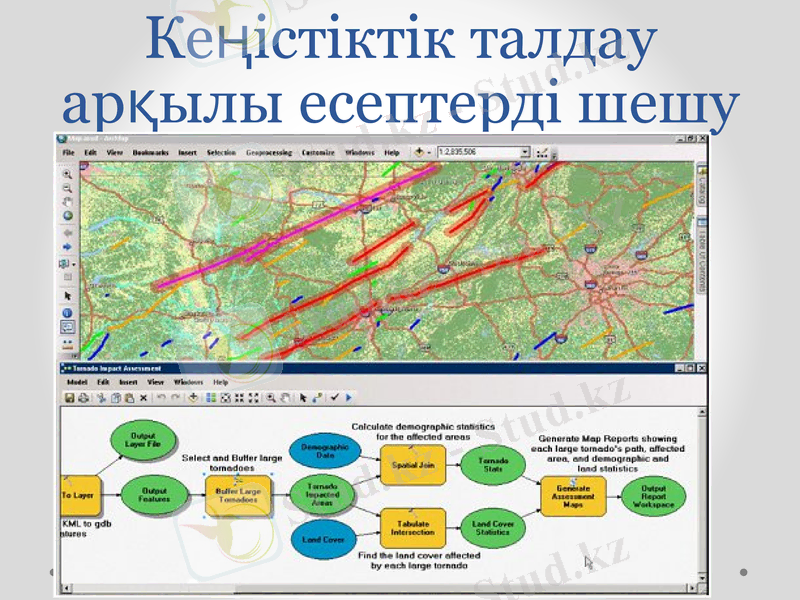The image size is (800, 600).
Task: Open the scale dropdown showing 1:2,835,506
Action: click(x=525, y=152)
